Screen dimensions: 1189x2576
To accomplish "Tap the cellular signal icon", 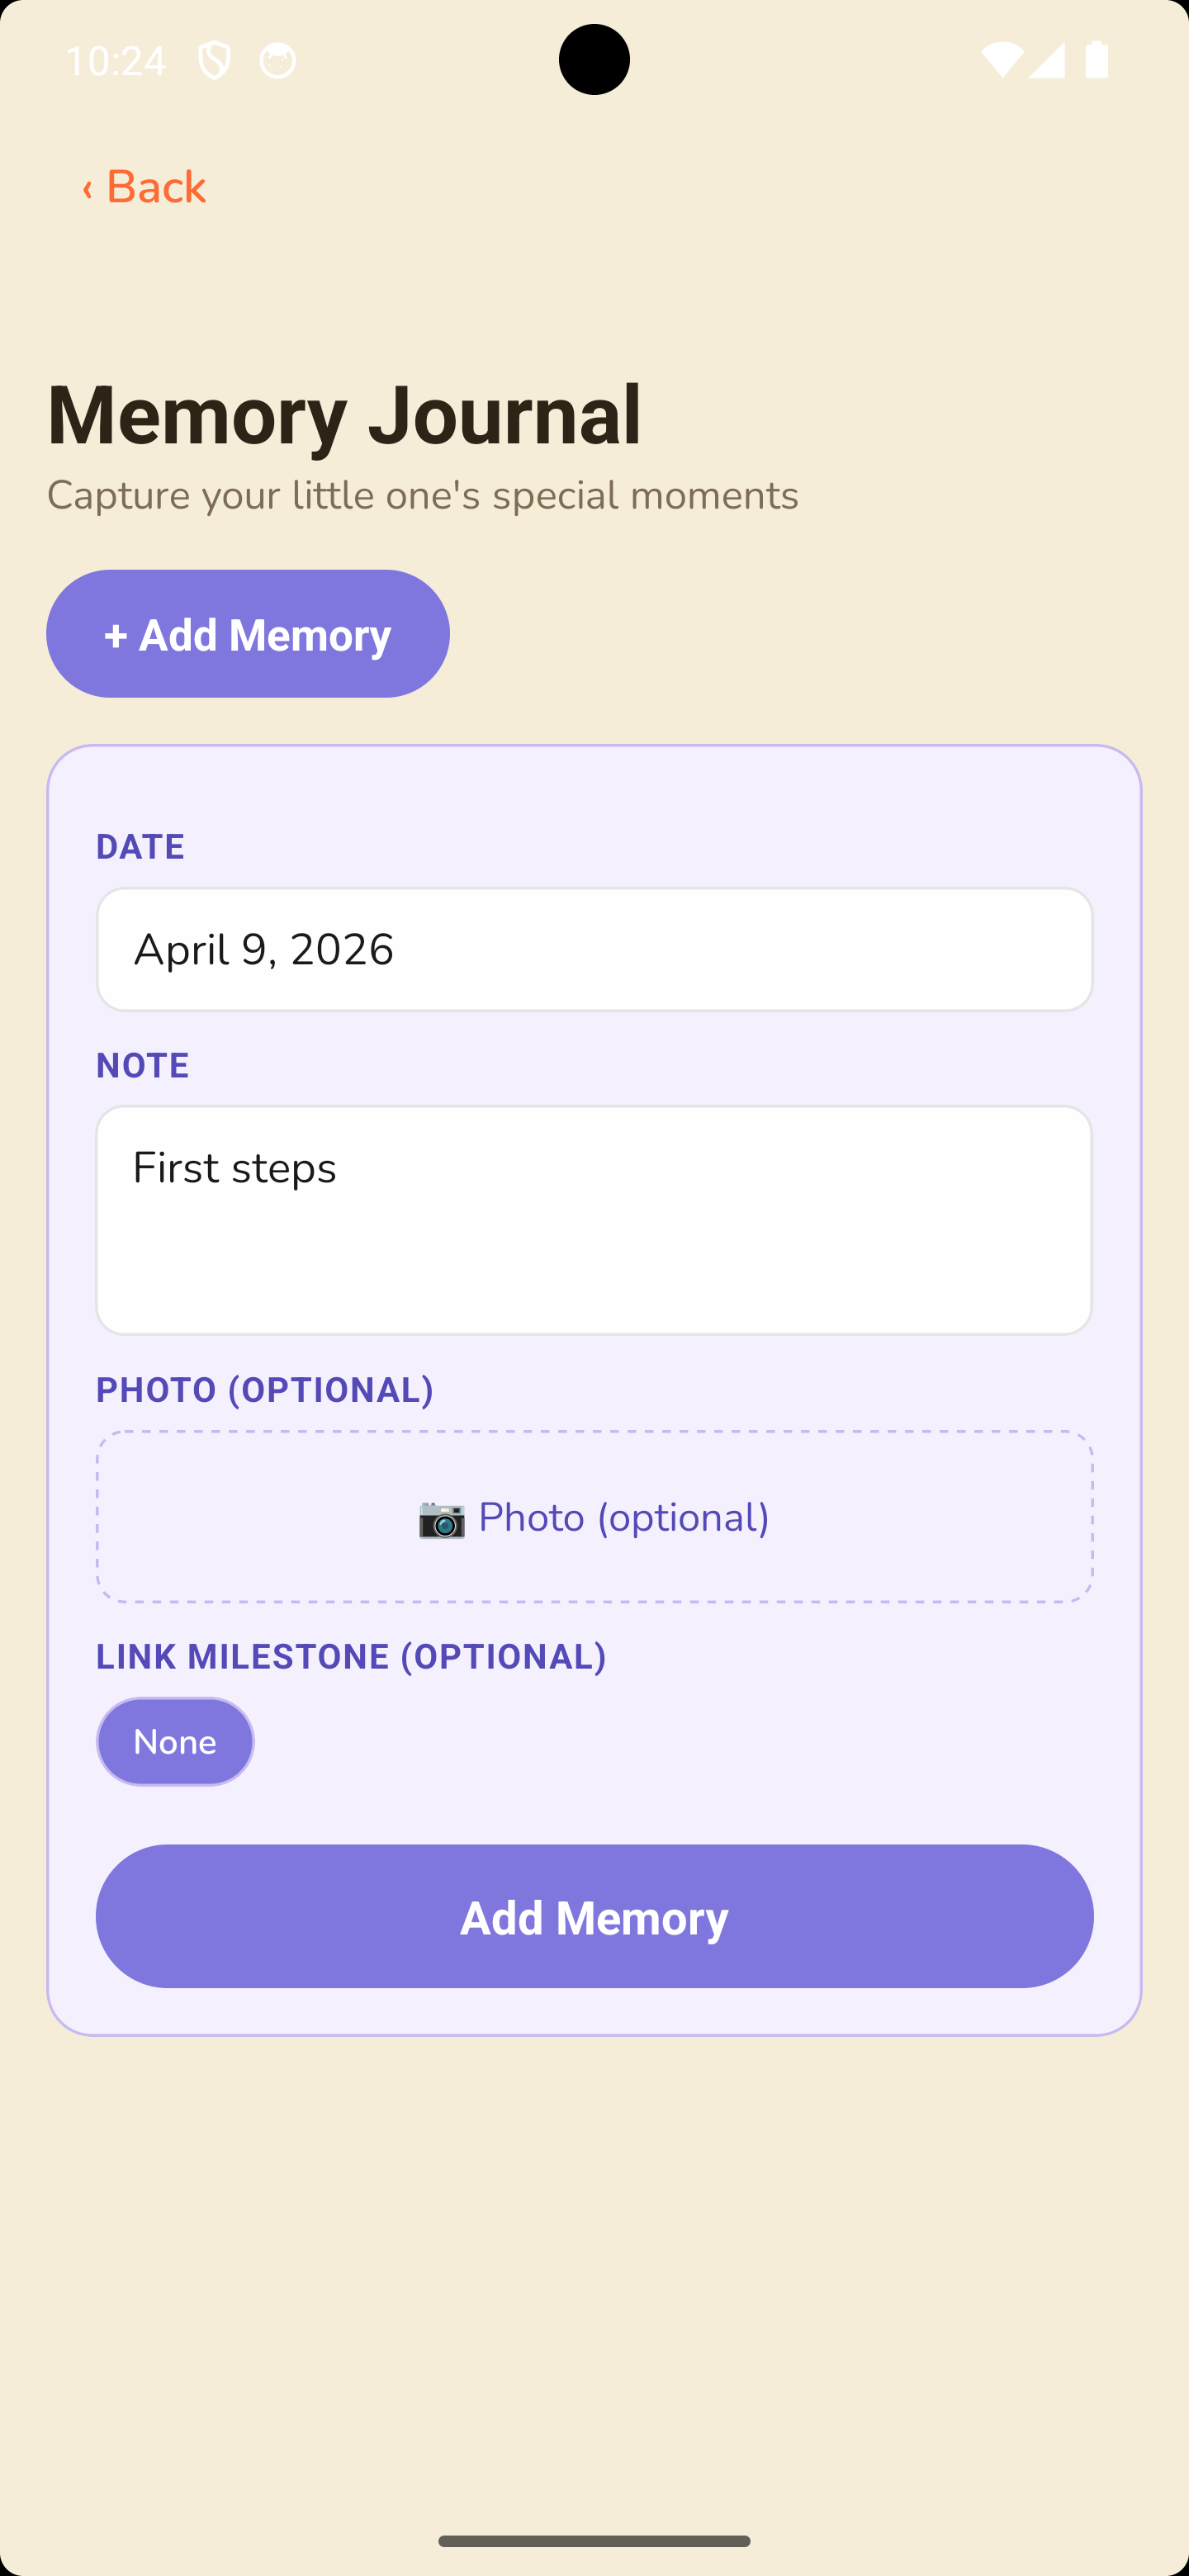I will coord(1046,60).
